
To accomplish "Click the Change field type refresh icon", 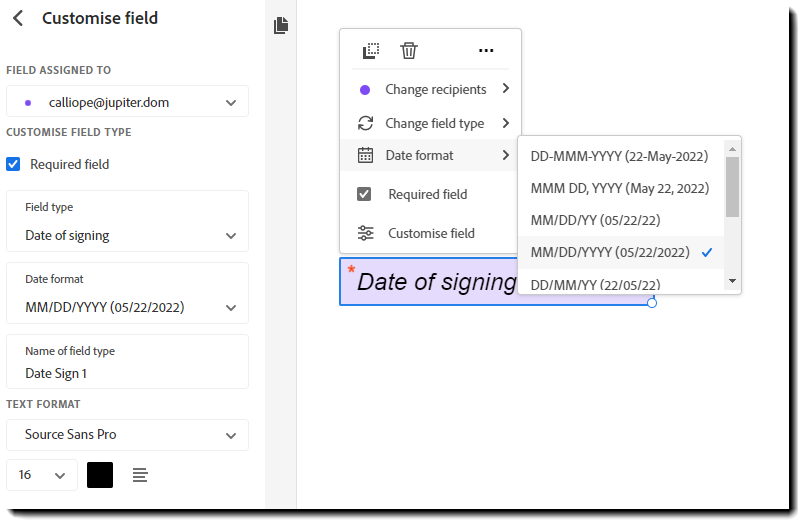I will click(x=366, y=123).
